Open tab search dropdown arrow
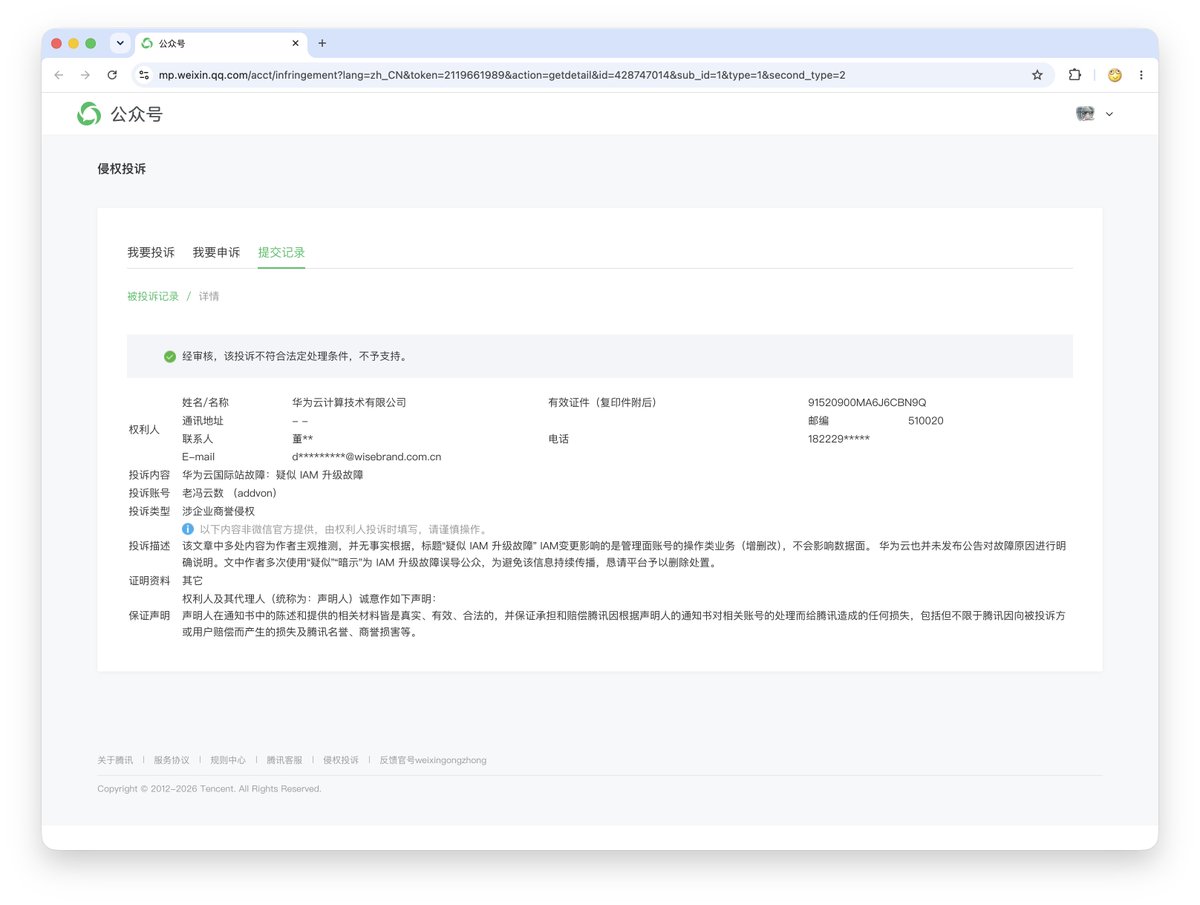Screen dimensions: 1200x905 [120, 43]
